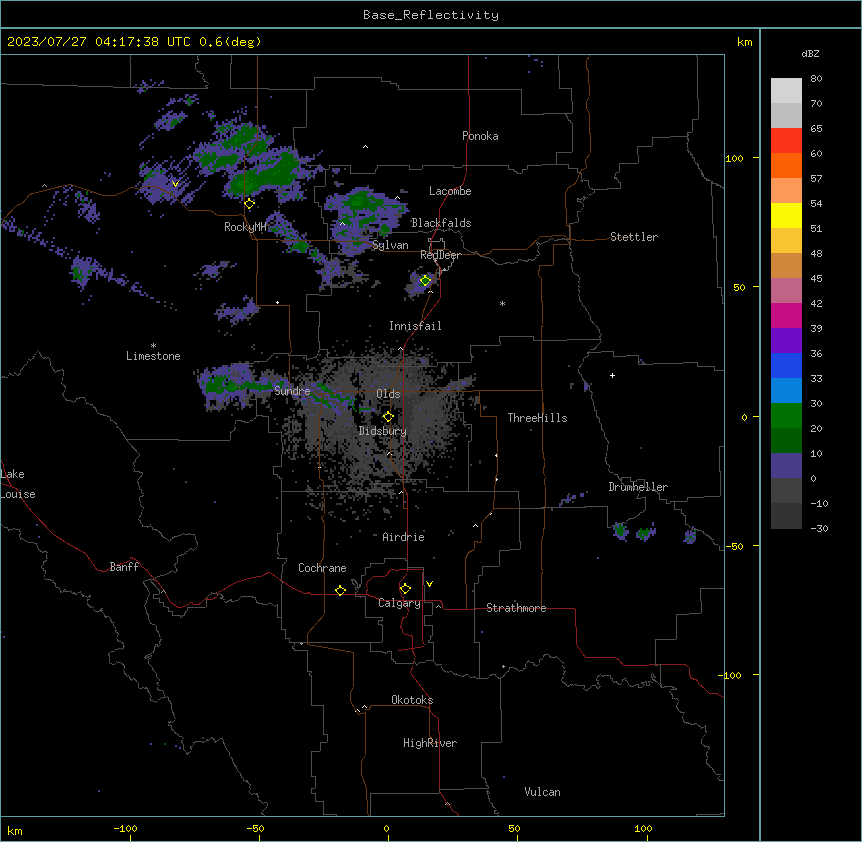Click the Innisfail town label
The image size is (862, 842).
coord(415,326)
